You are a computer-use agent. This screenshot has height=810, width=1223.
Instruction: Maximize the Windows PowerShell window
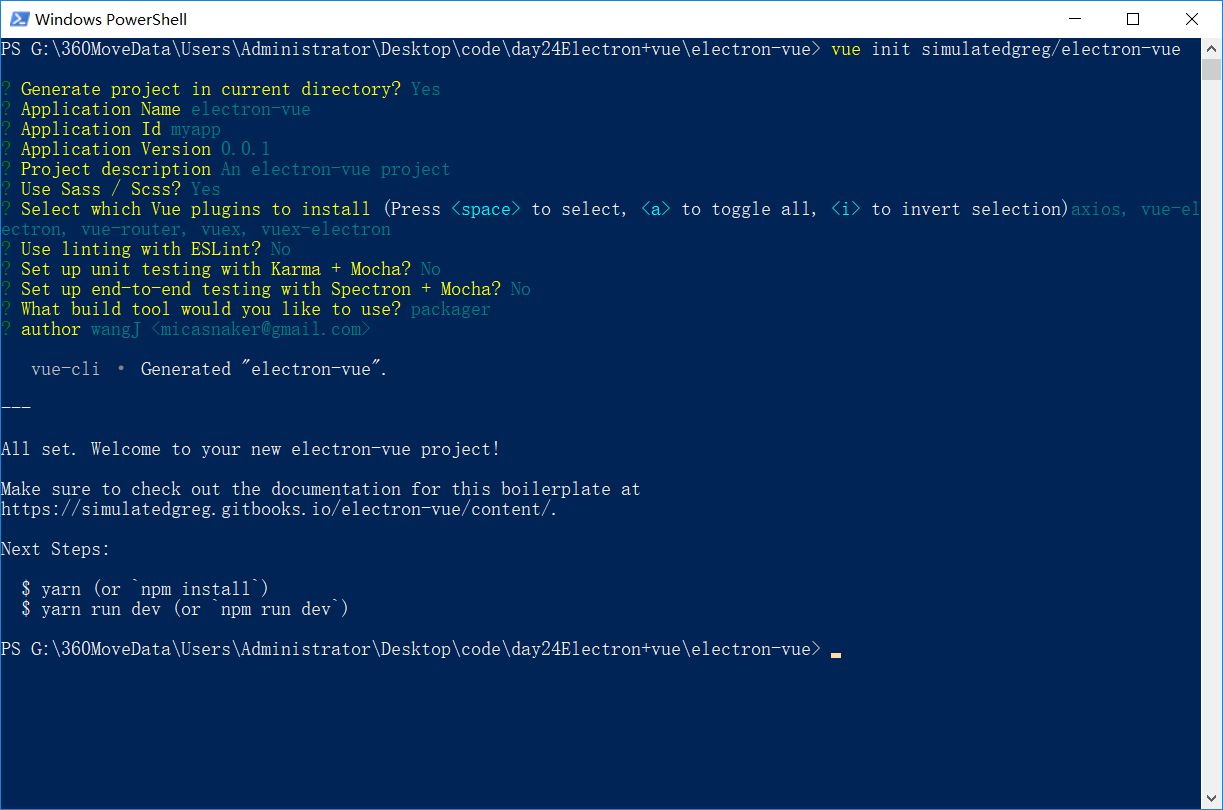1133,19
